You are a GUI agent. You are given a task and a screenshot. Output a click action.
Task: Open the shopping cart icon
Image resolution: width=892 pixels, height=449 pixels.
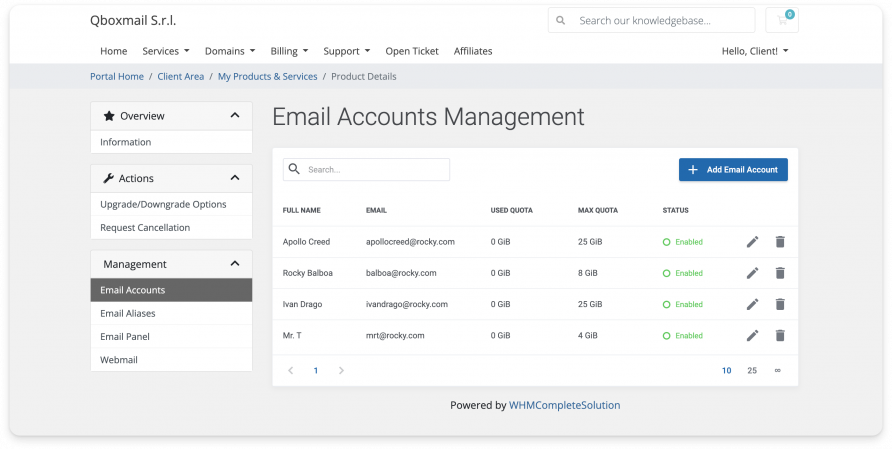click(x=781, y=21)
